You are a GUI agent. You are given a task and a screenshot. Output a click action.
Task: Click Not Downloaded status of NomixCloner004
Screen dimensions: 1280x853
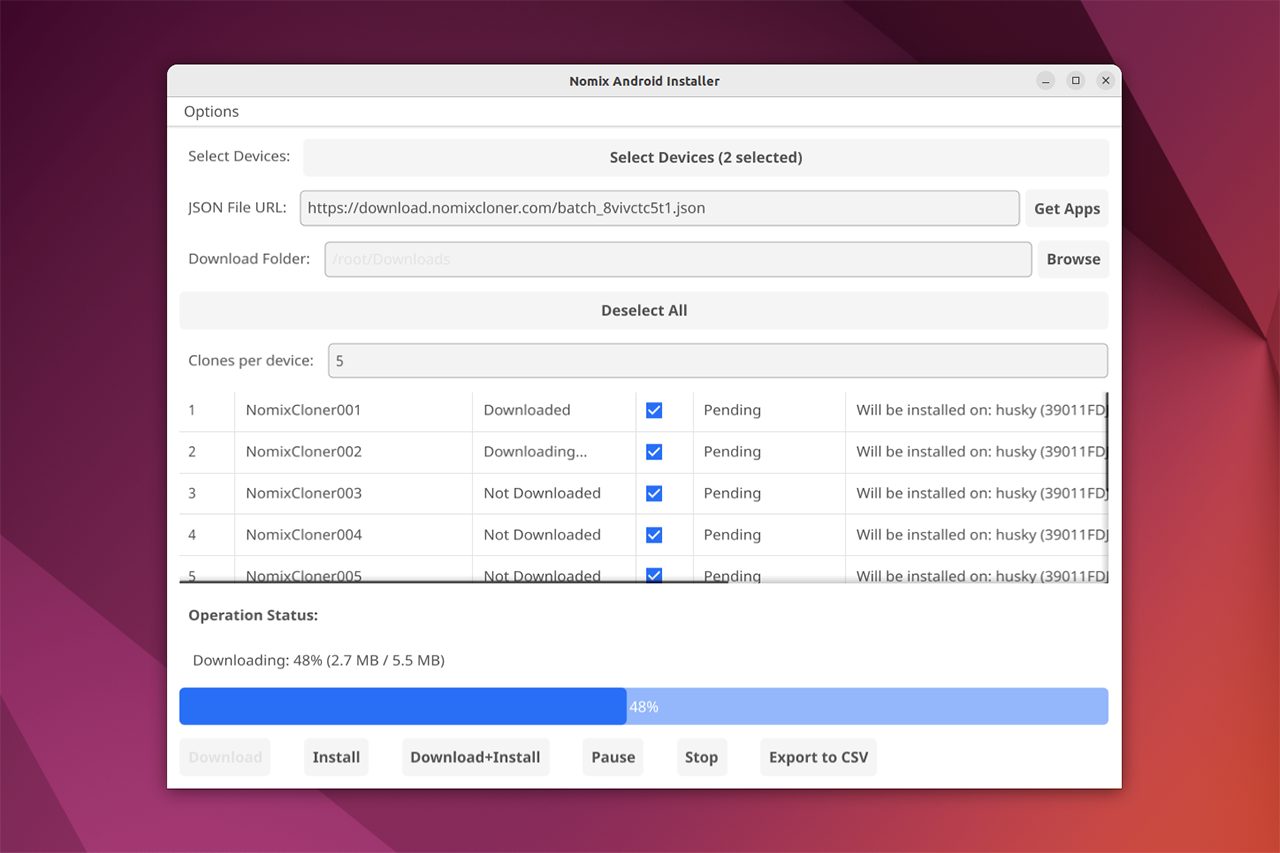pos(554,535)
